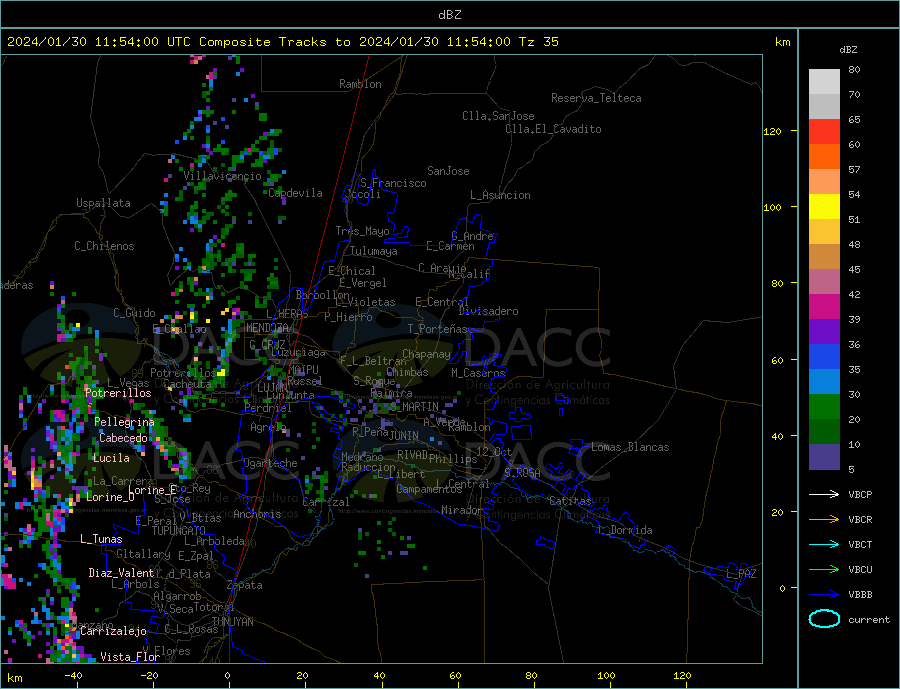This screenshot has height=689, width=900.
Task: Select the blue swatch between 36 and 35
Action: pos(824,357)
